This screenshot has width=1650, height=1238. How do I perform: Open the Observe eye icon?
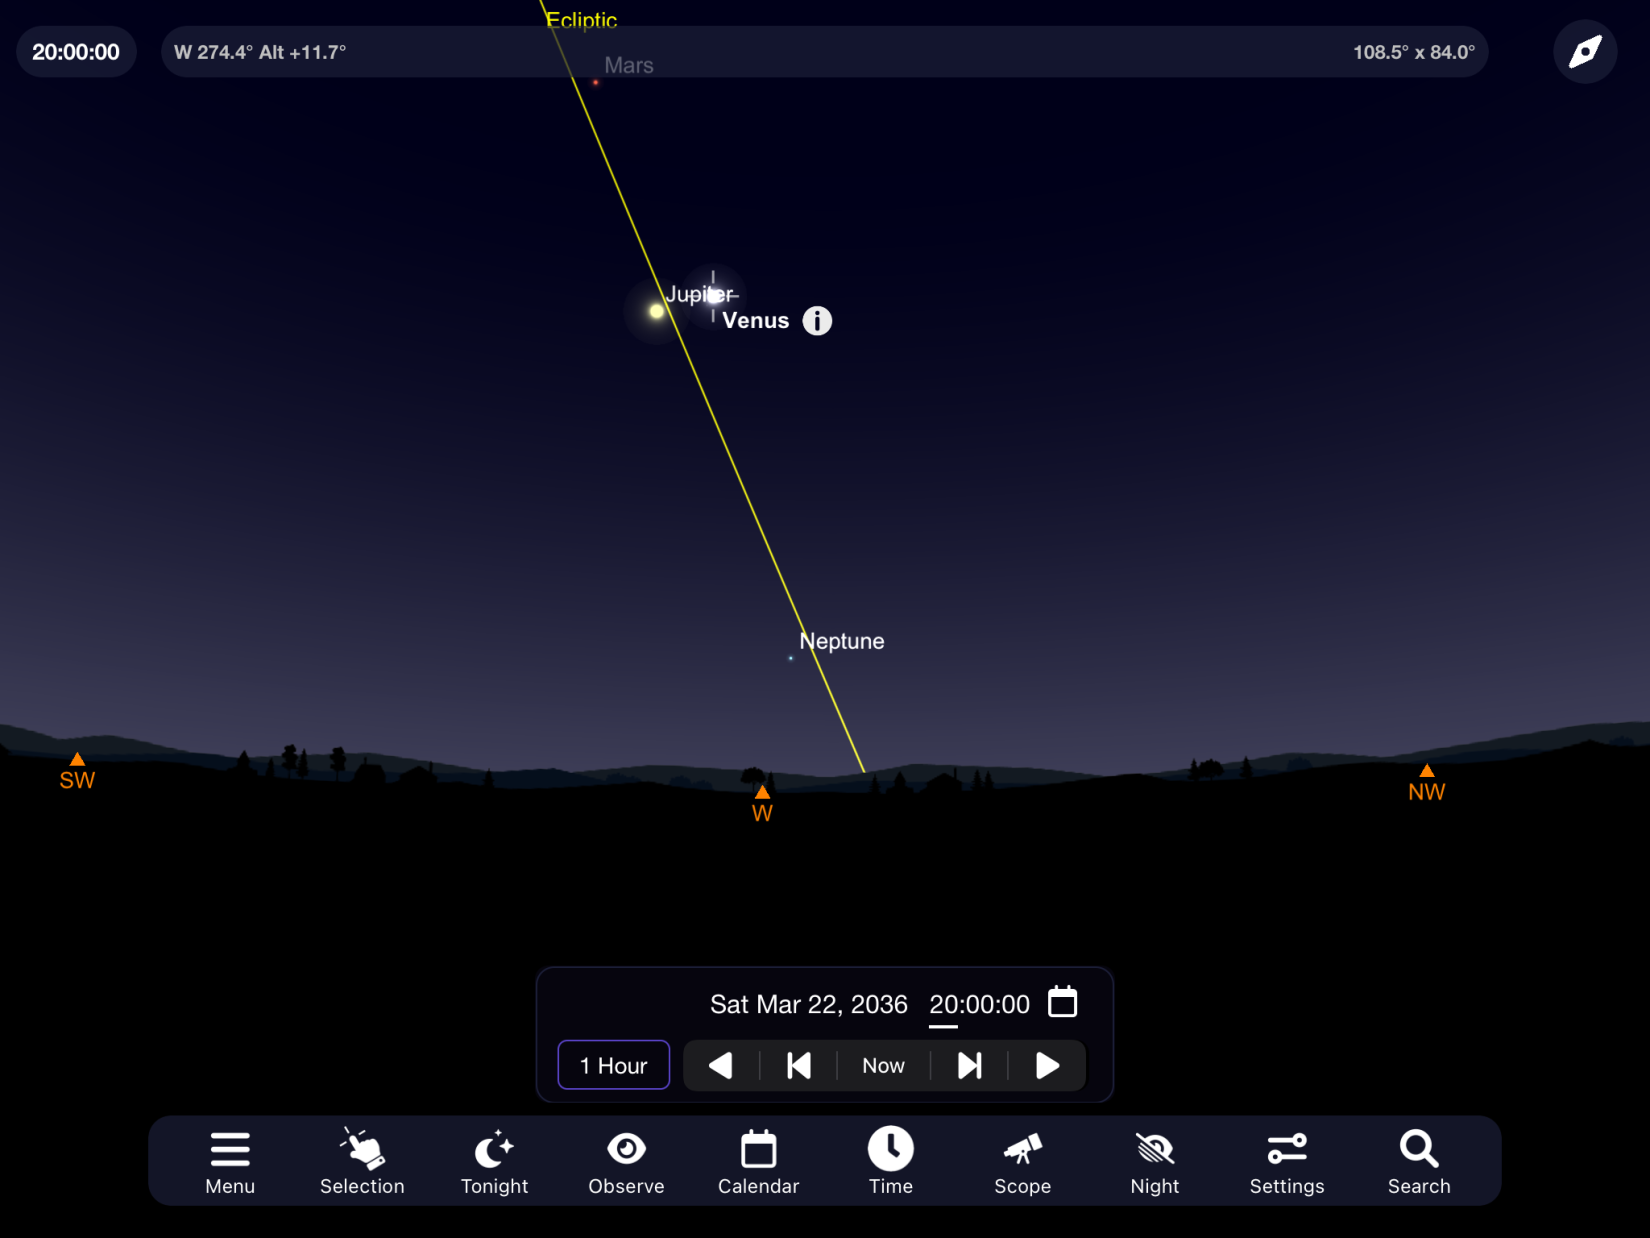[626, 1162]
